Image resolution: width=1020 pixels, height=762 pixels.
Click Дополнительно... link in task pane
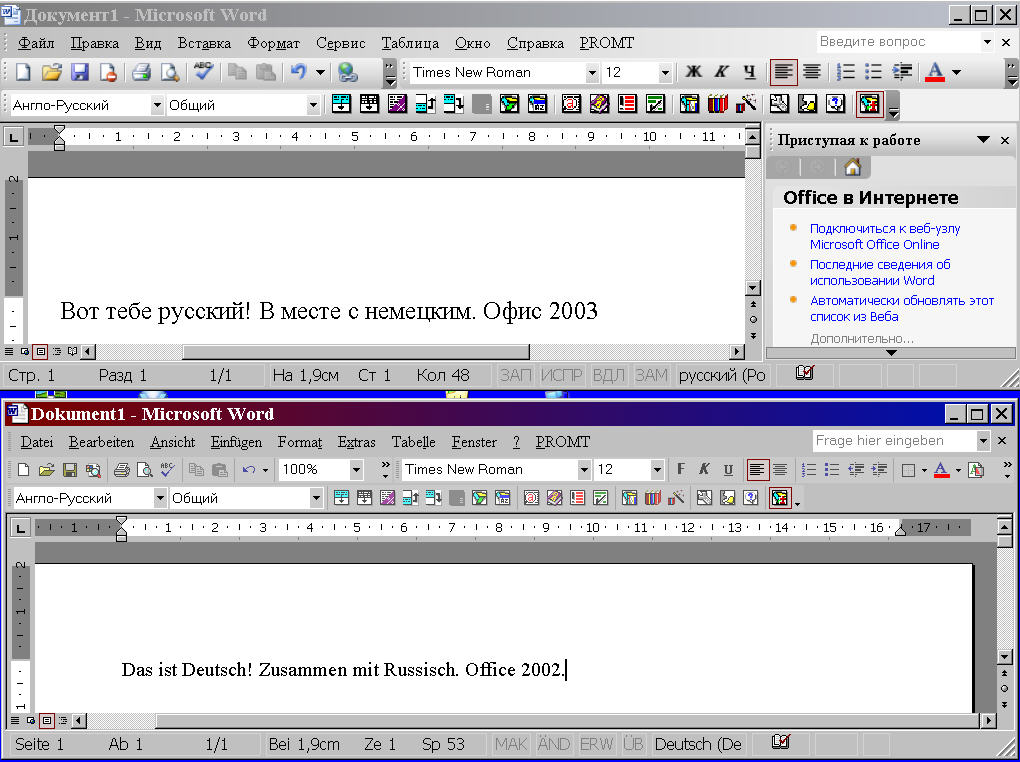click(862, 338)
